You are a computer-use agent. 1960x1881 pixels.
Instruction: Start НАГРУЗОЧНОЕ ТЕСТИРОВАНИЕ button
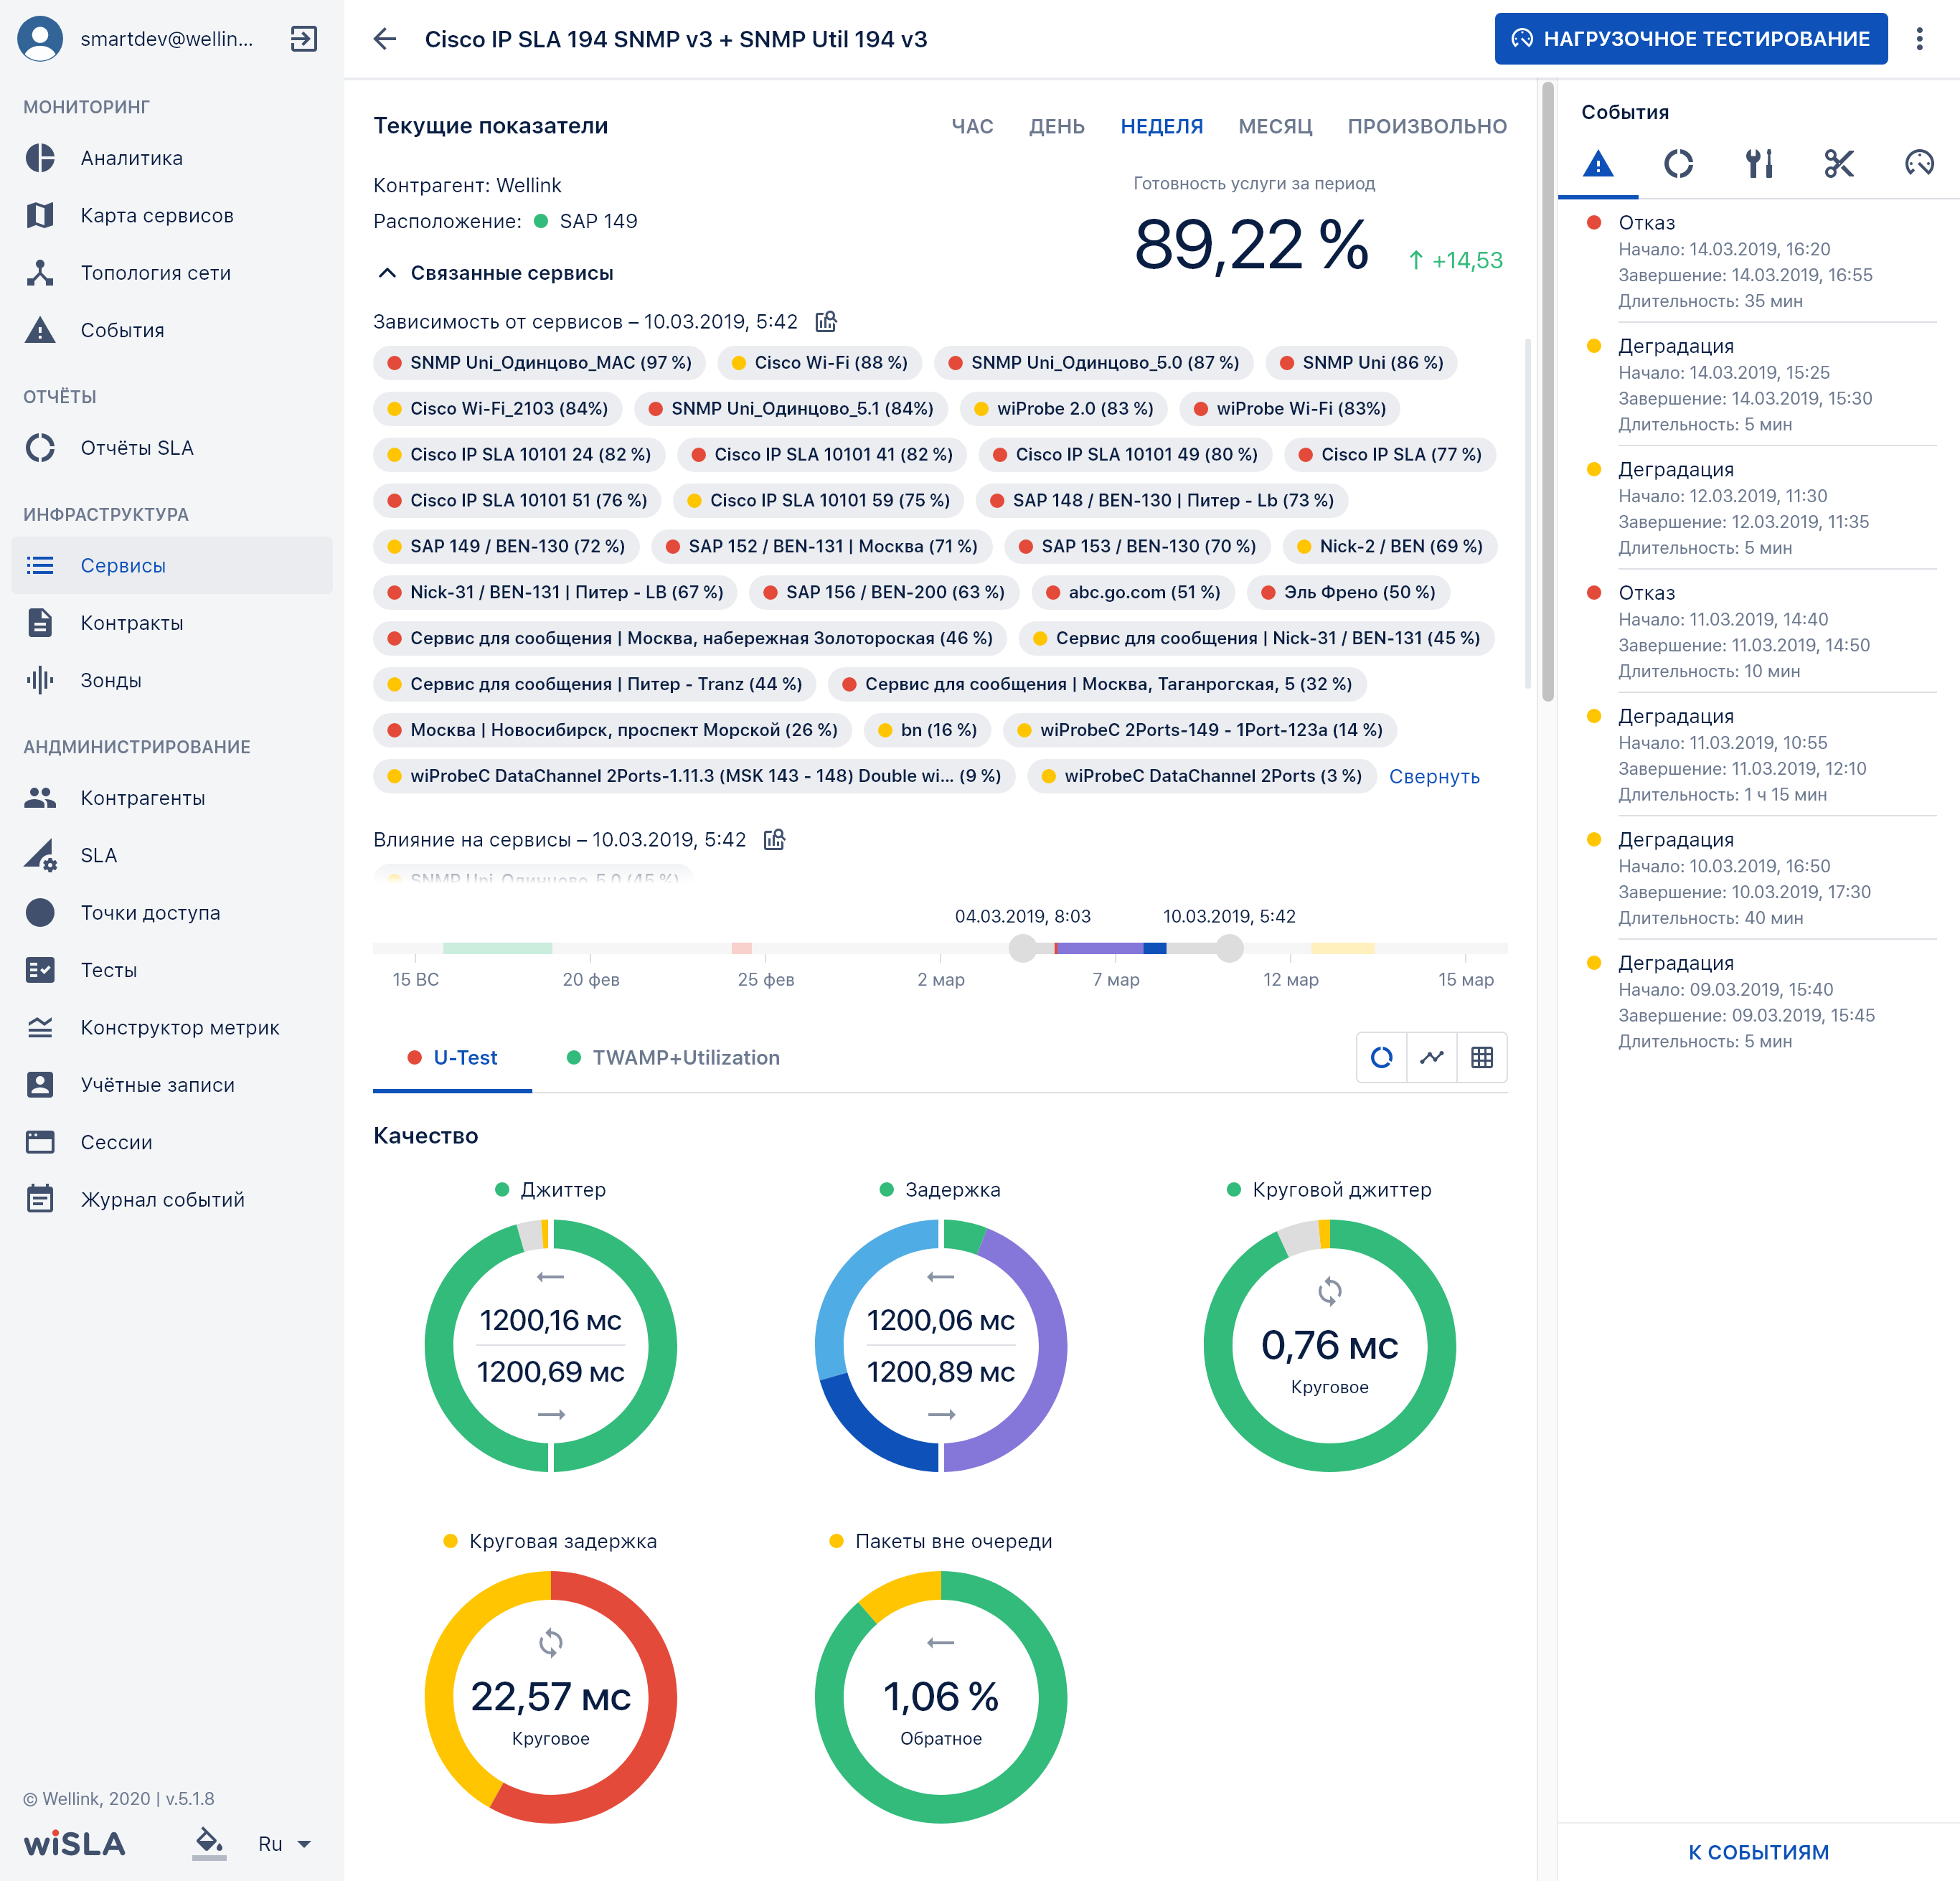click(1690, 39)
